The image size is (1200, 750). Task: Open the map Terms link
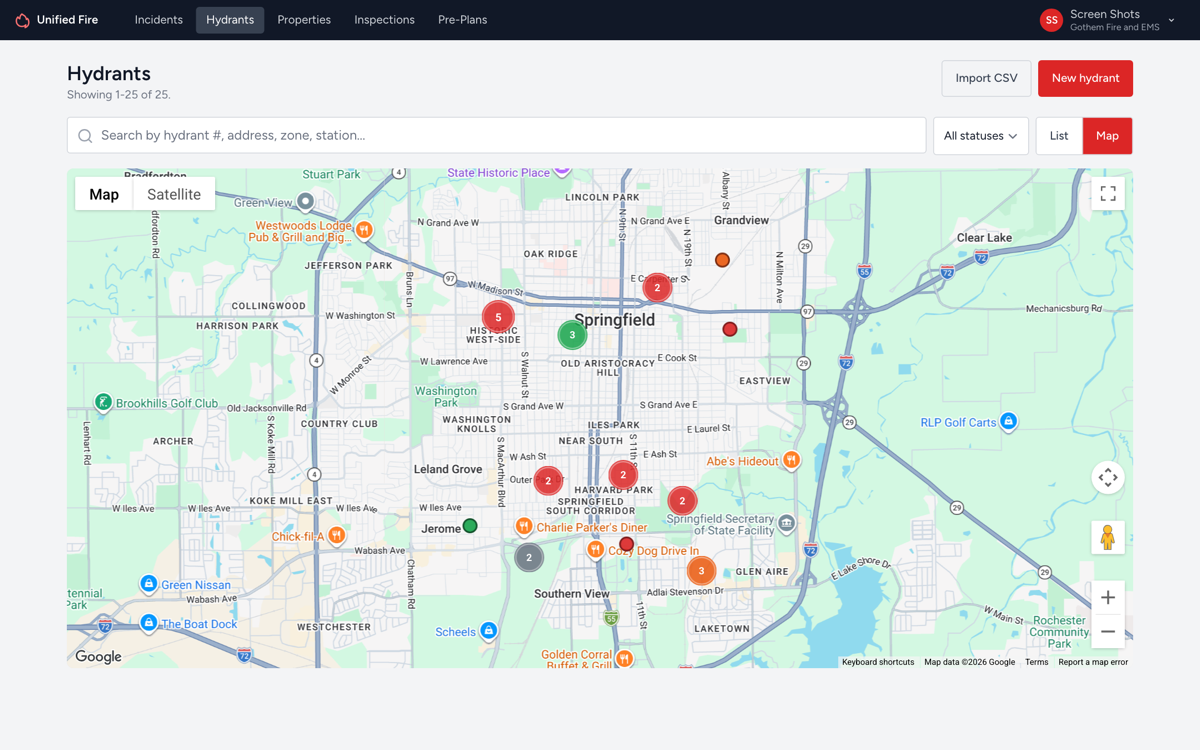point(1036,662)
